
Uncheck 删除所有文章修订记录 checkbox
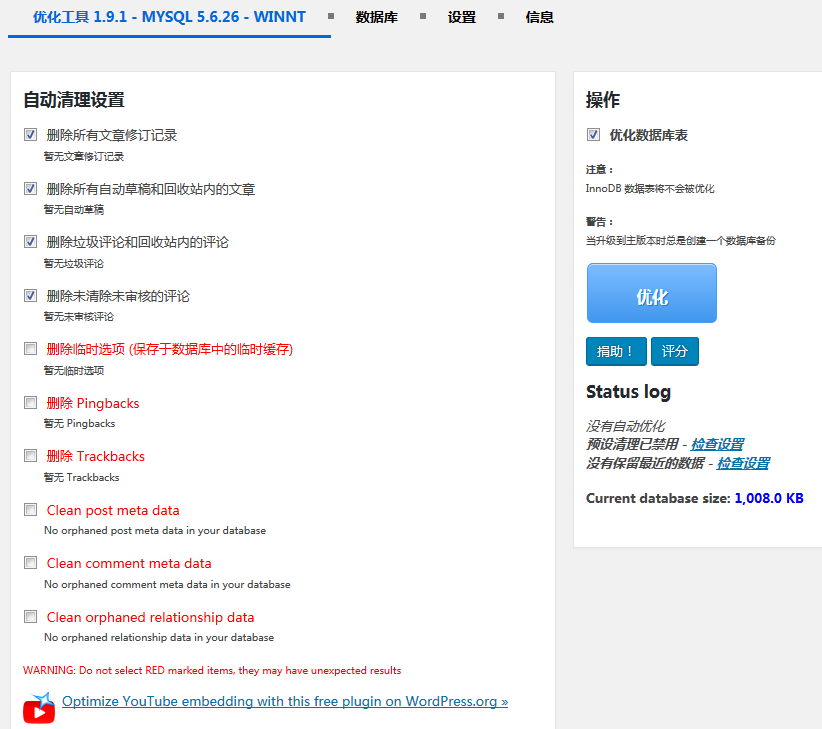(31, 135)
